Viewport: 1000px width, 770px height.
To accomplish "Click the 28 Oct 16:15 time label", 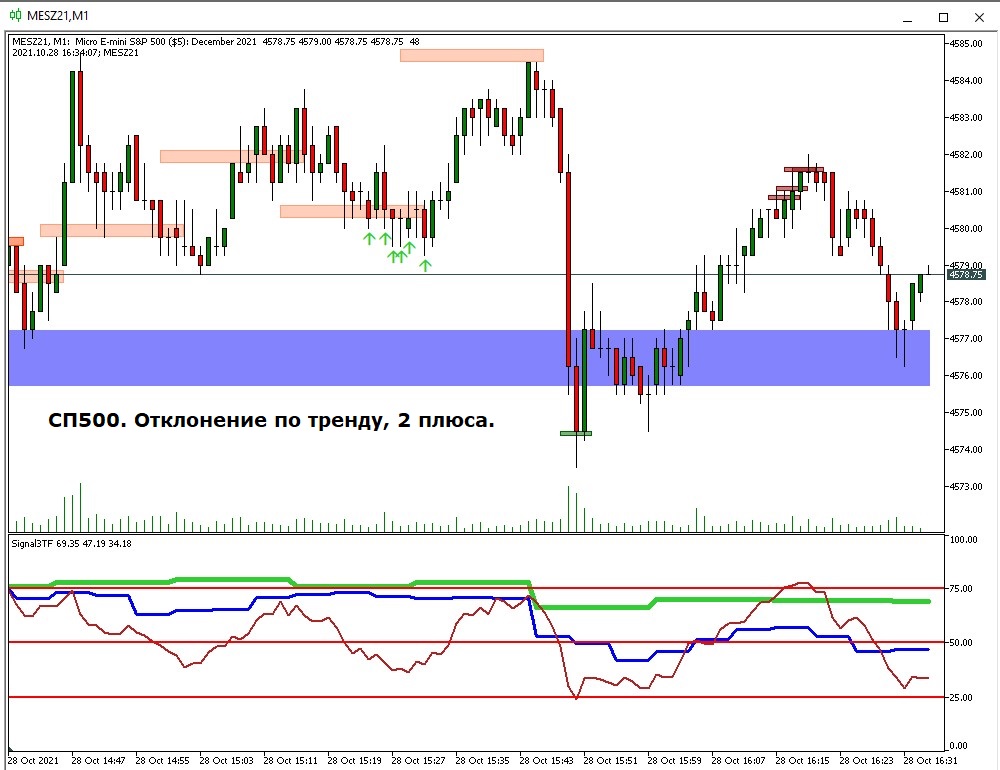I will tap(802, 760).
